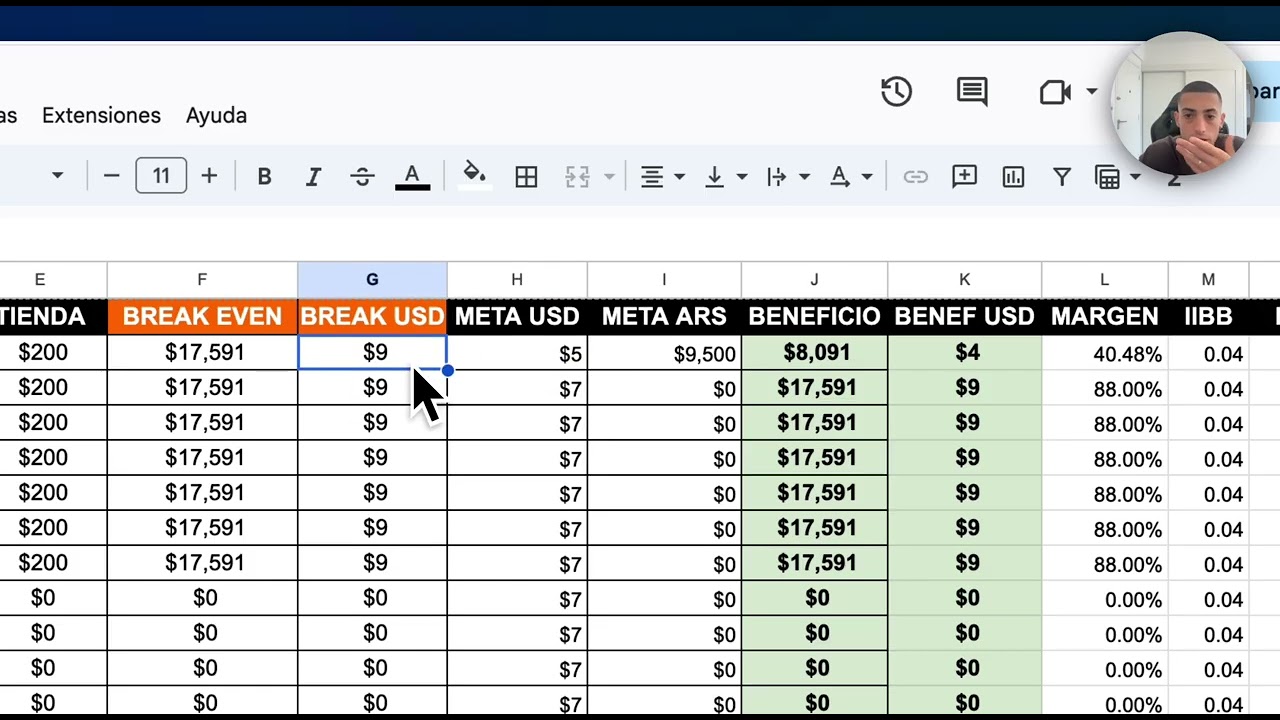Toggle strikethrough formatting
Viewport: 1280px width, 720px height.
(362, 177)
